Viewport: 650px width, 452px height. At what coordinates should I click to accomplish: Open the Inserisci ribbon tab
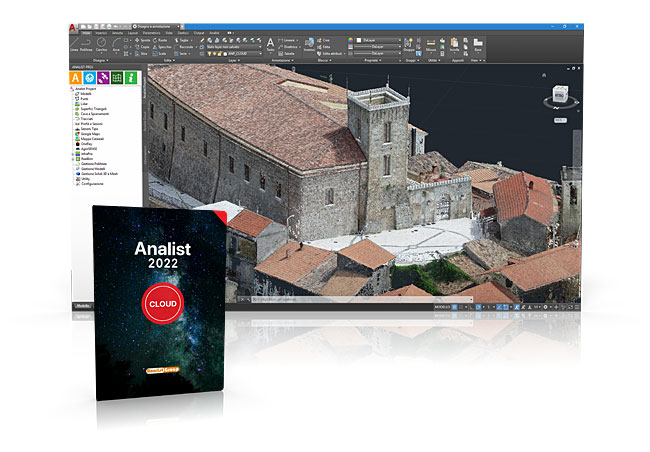click(101, 33)
